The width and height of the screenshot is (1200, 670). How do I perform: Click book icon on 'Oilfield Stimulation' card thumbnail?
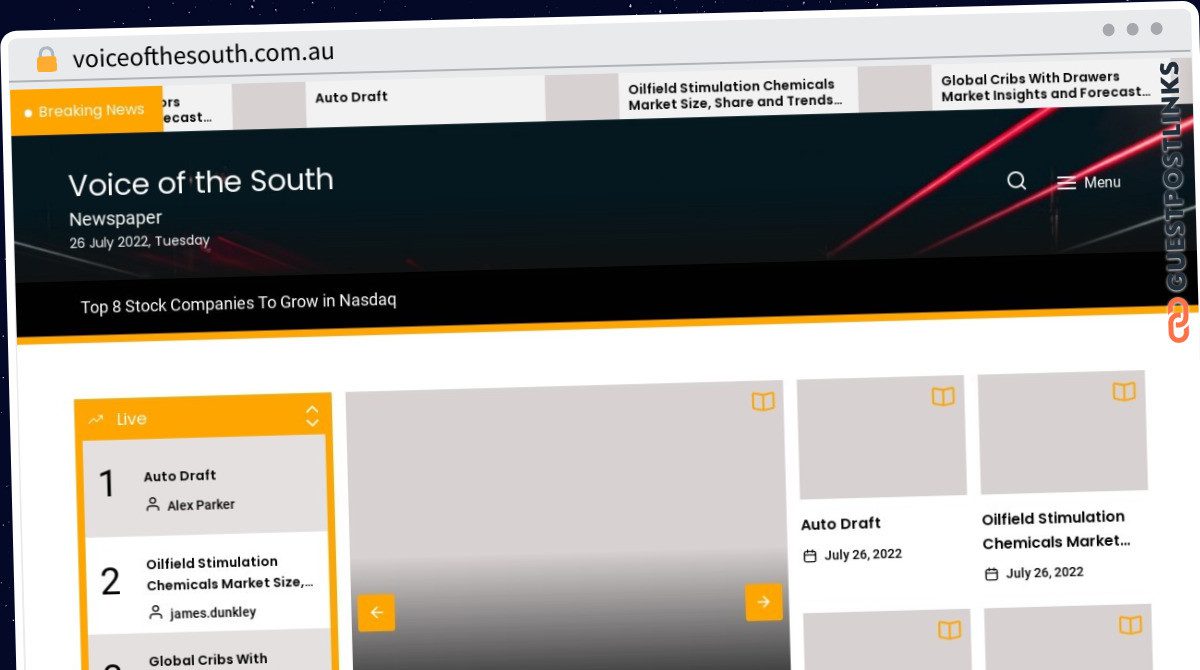1124,392
